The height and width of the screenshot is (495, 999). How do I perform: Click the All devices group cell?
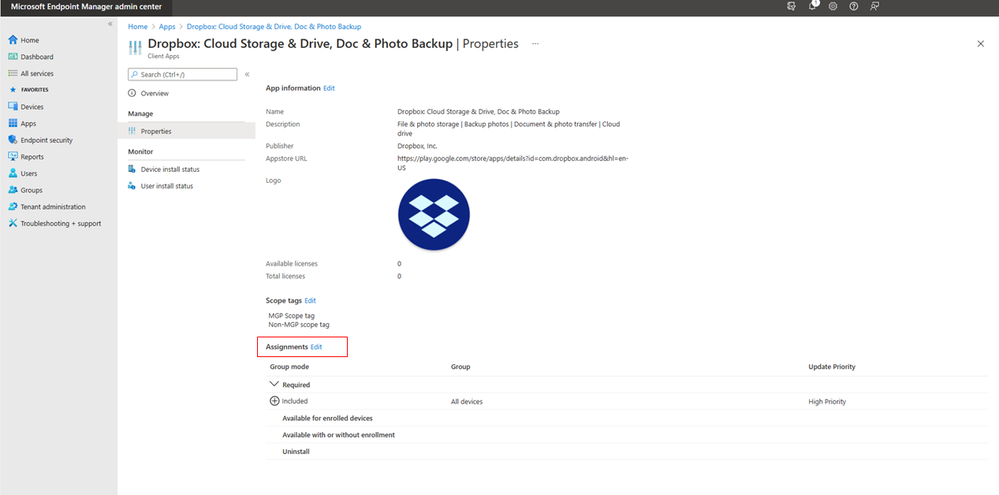(466, 401)
